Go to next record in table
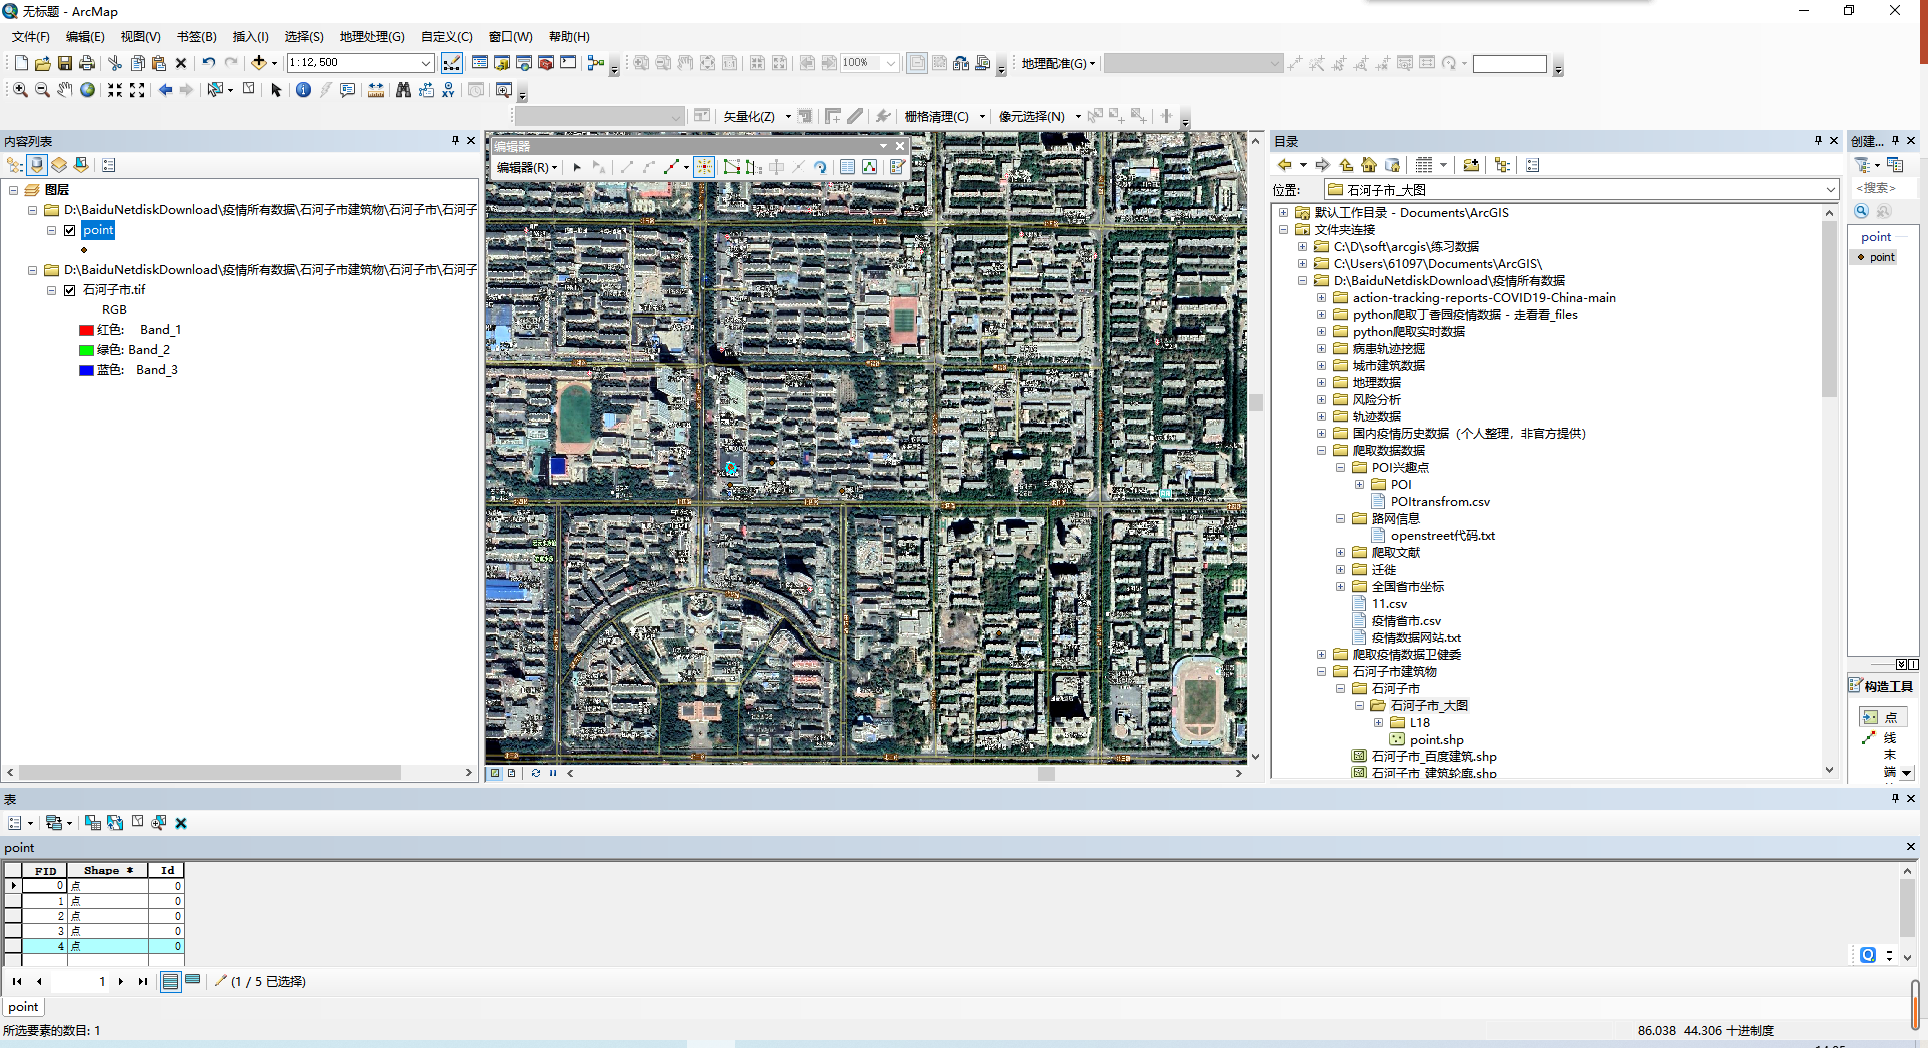The height and width of the screenshot is (1048, 1928). click(121, 981)
